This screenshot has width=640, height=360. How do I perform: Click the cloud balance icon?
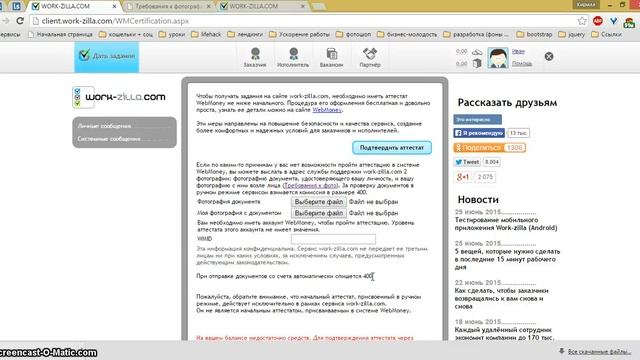tap(477, 52)
